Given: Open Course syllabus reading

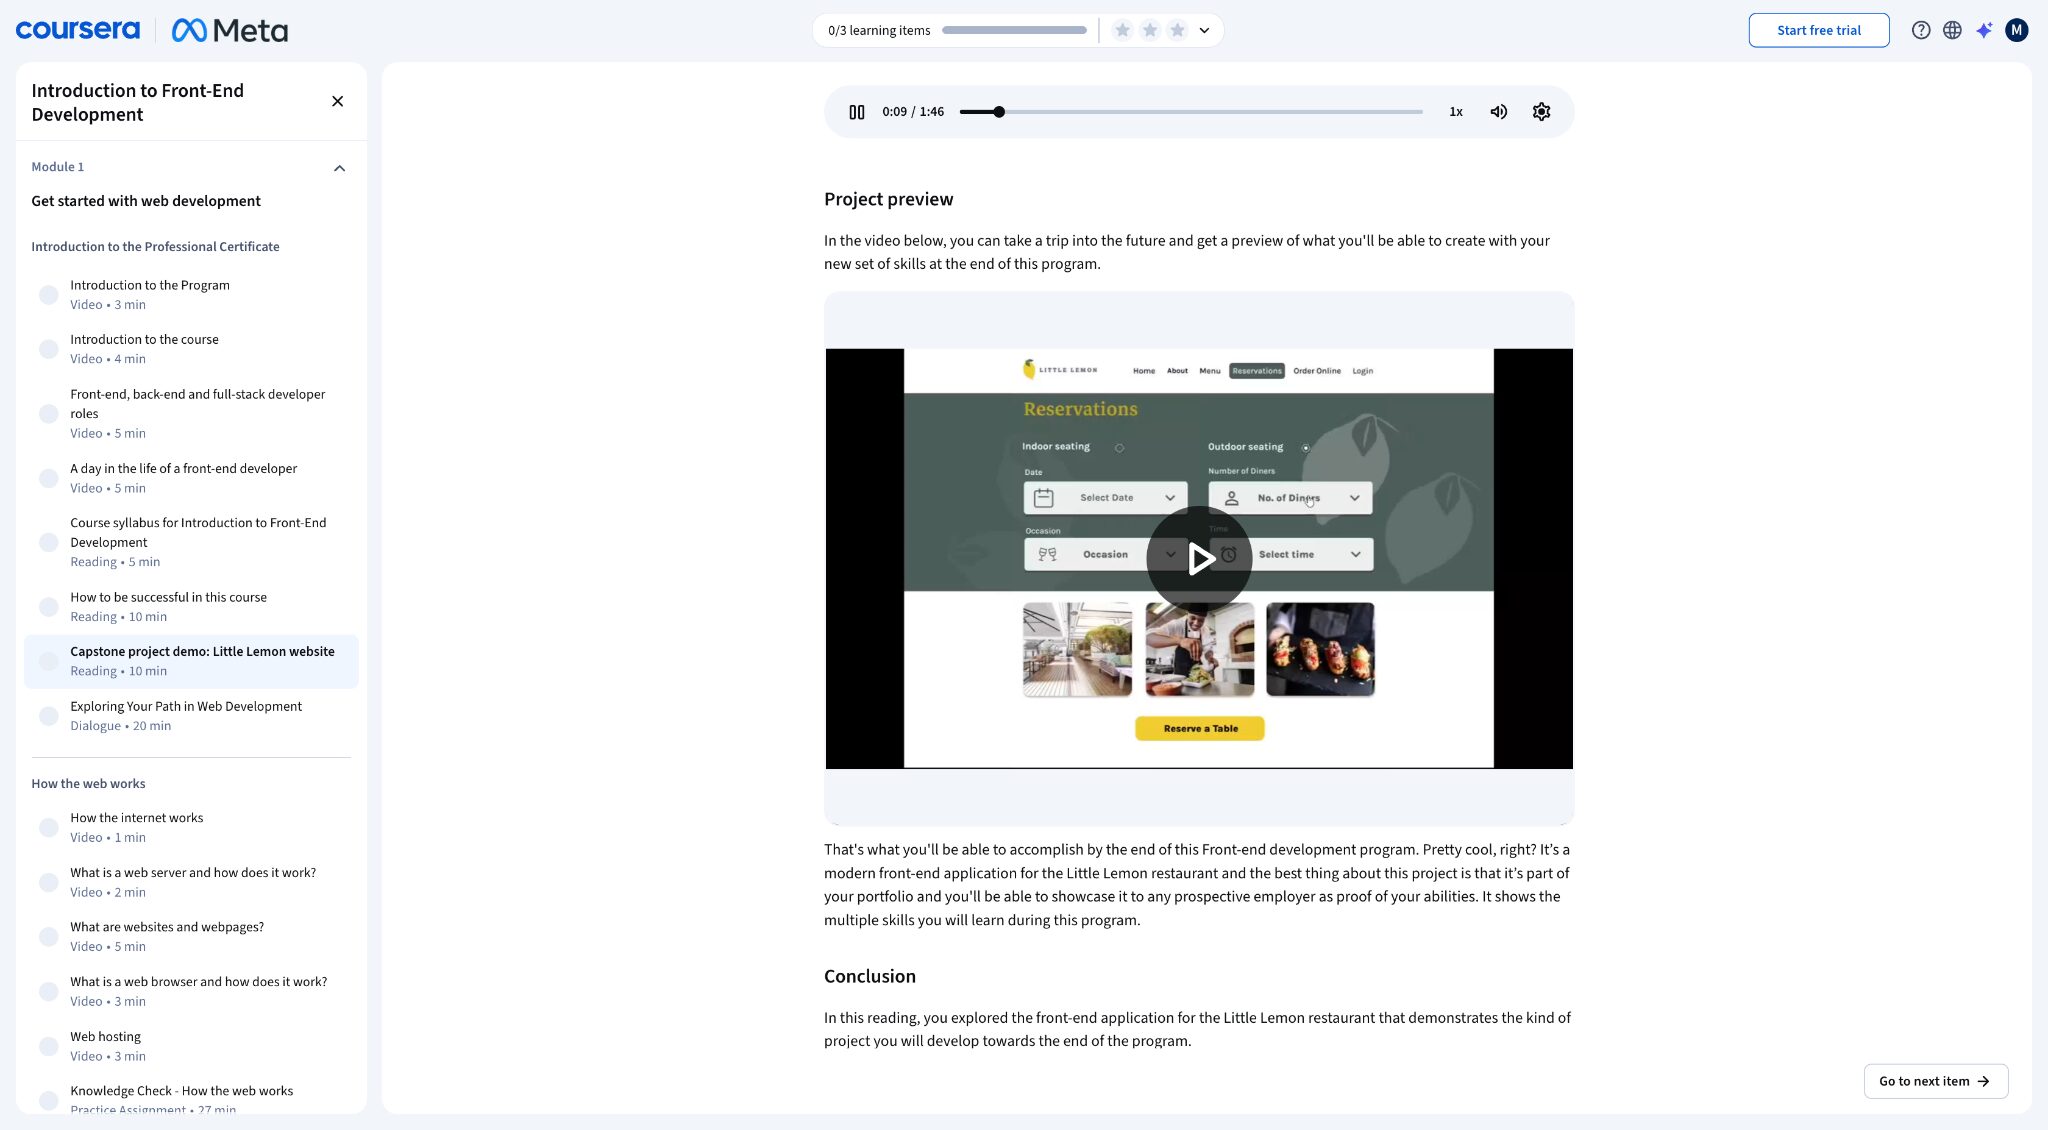Looking at the screenshot, I should point(191,542).
